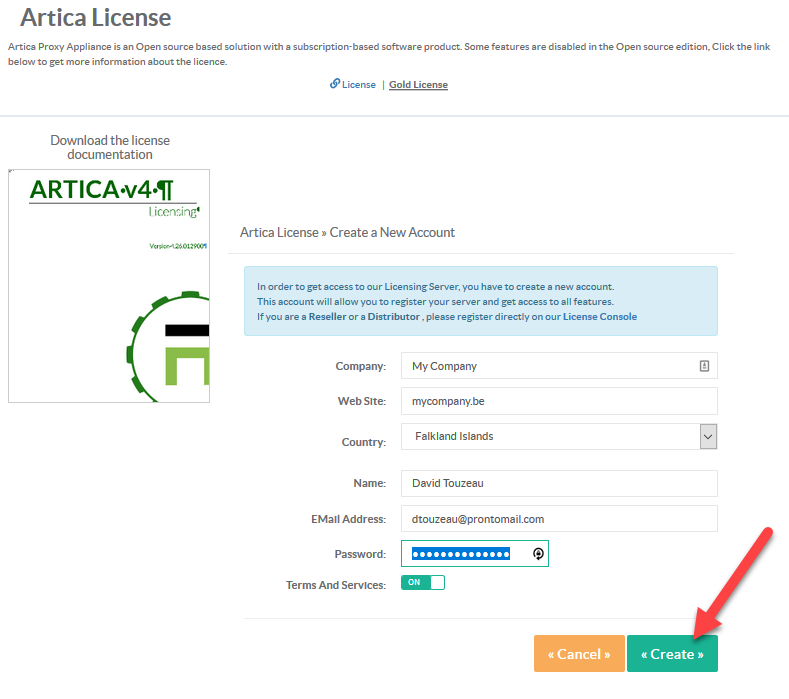Click the contact card icon in Company field
This screenshot has width=789, height=699.
coord(704,366)
